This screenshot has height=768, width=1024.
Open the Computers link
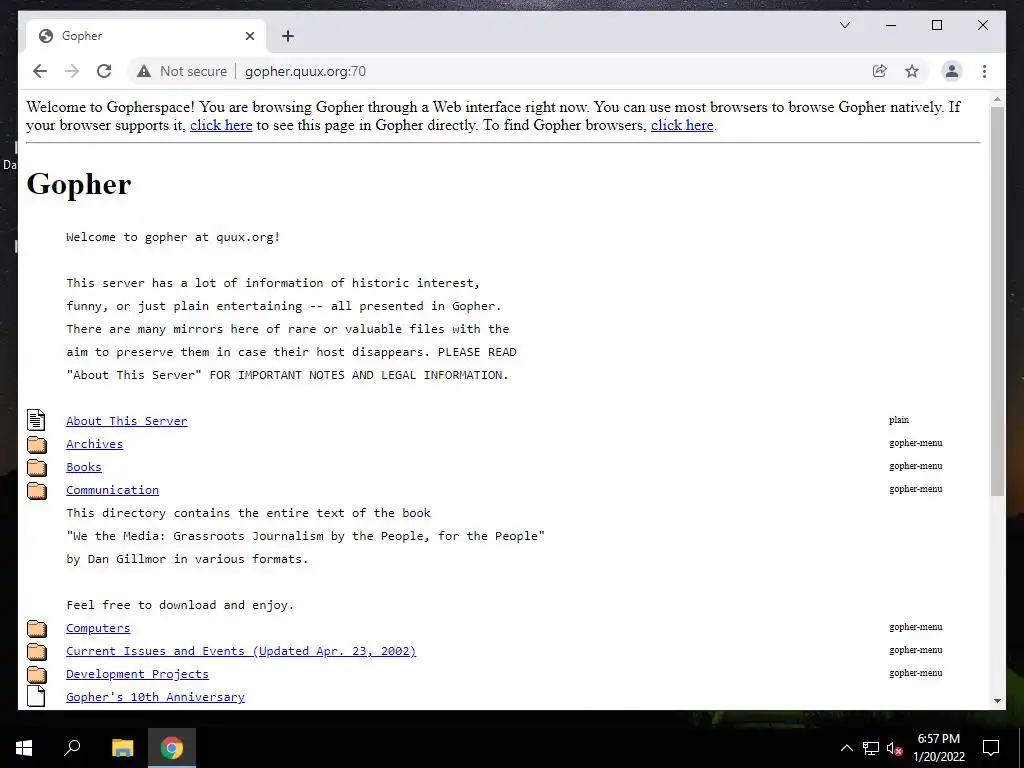98,628
